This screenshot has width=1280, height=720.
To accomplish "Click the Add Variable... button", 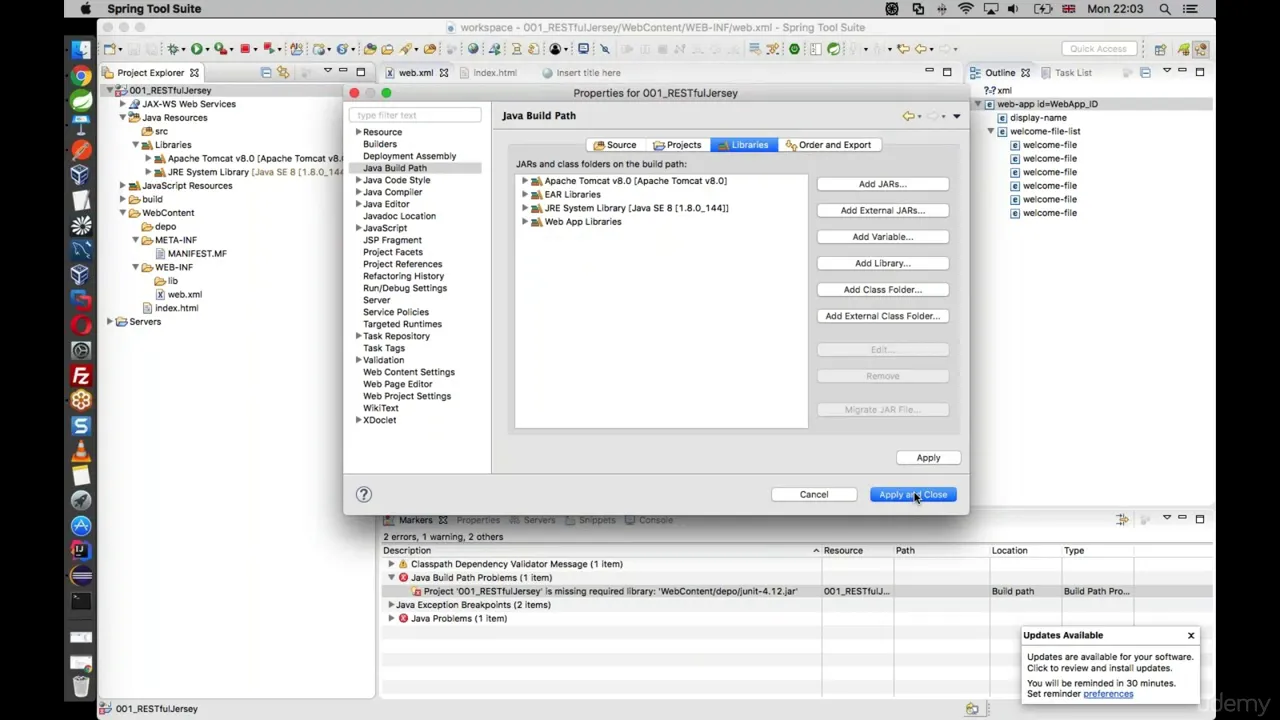I will pyautogui.click(x=882, y=237).
